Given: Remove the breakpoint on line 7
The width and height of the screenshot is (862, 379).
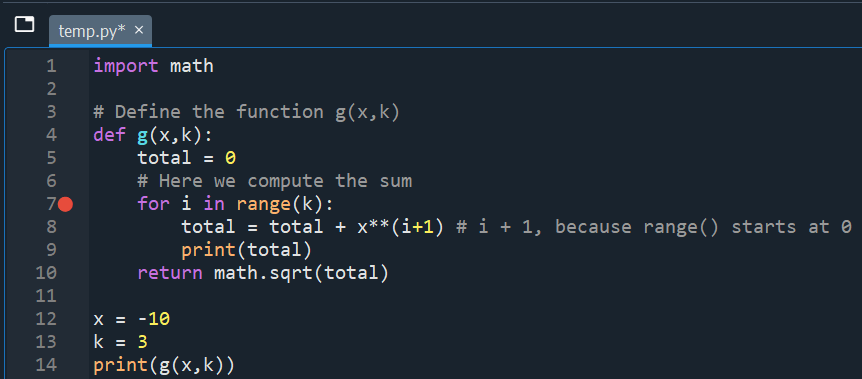Looking at the screenshot, I should click(x=65, y=205).
